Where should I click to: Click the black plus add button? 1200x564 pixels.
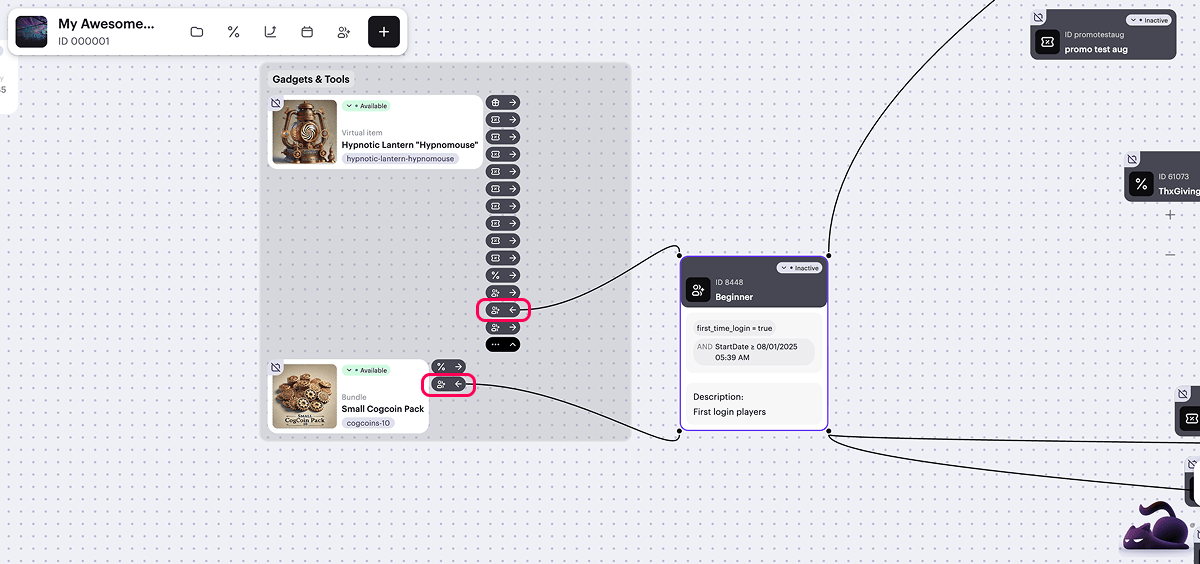tap(384, 32)
